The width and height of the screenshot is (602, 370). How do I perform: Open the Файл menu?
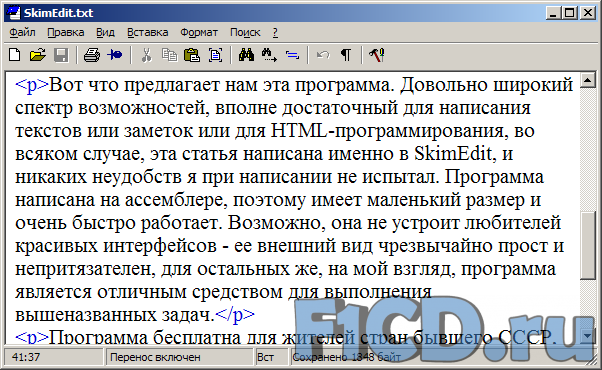[x=22, y=33]
